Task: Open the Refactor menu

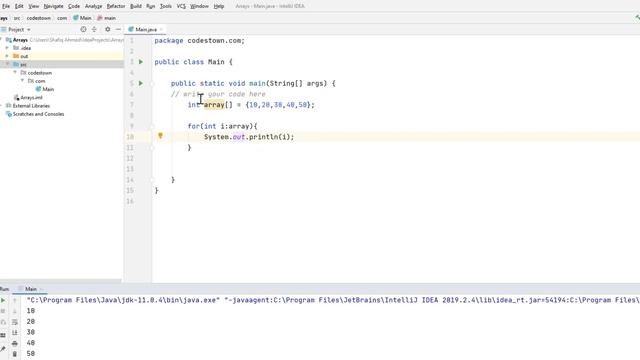Action: pos(116,6)
